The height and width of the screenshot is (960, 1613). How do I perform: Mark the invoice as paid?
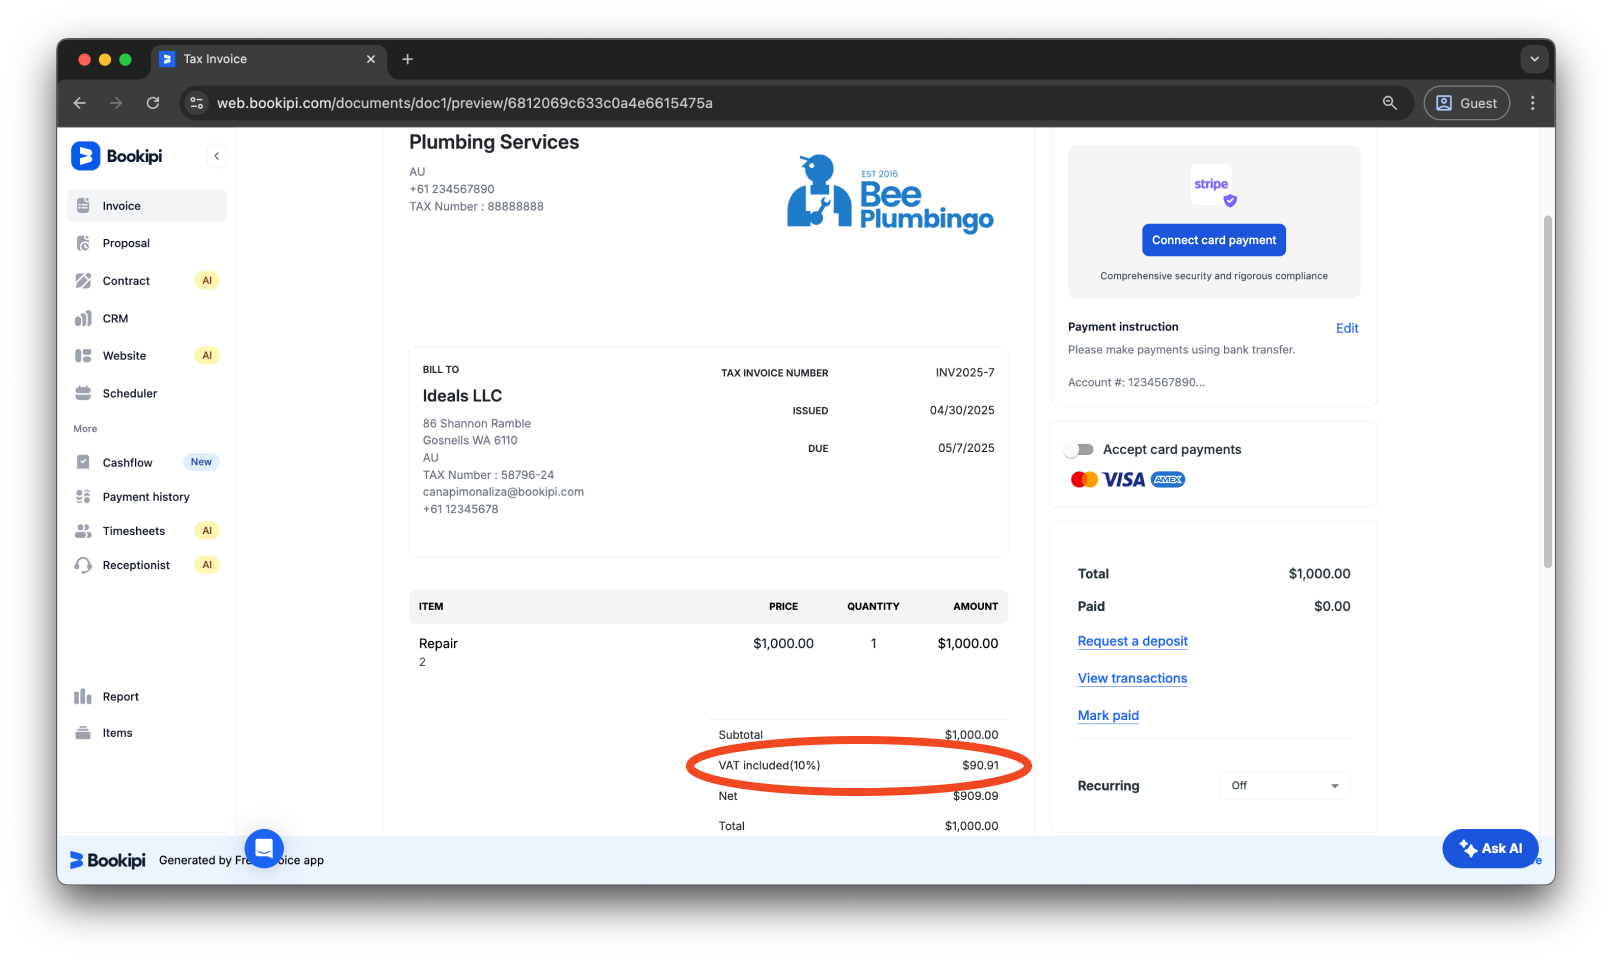pos(1108,715)
